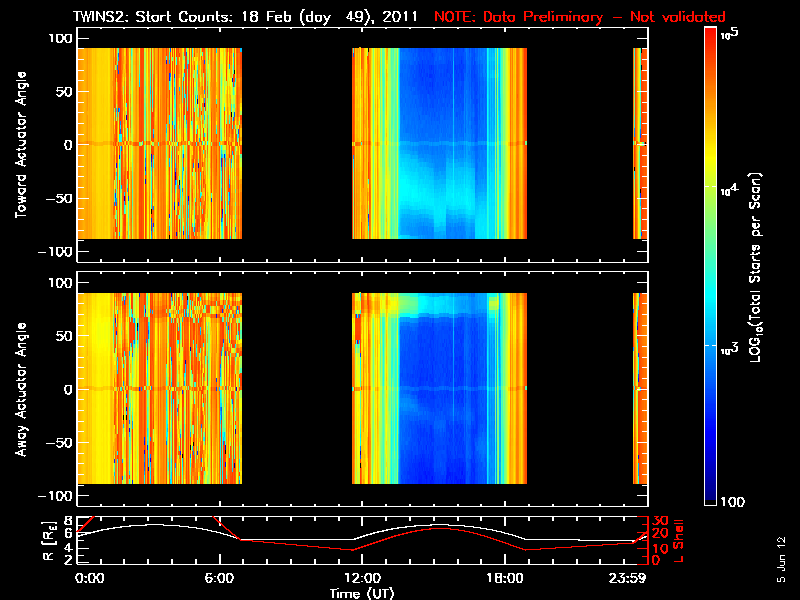Screen dimensions: 800x600
Task: Click the '-50' tick on Away Actuator axis
Action: click(x=59, y=443)
